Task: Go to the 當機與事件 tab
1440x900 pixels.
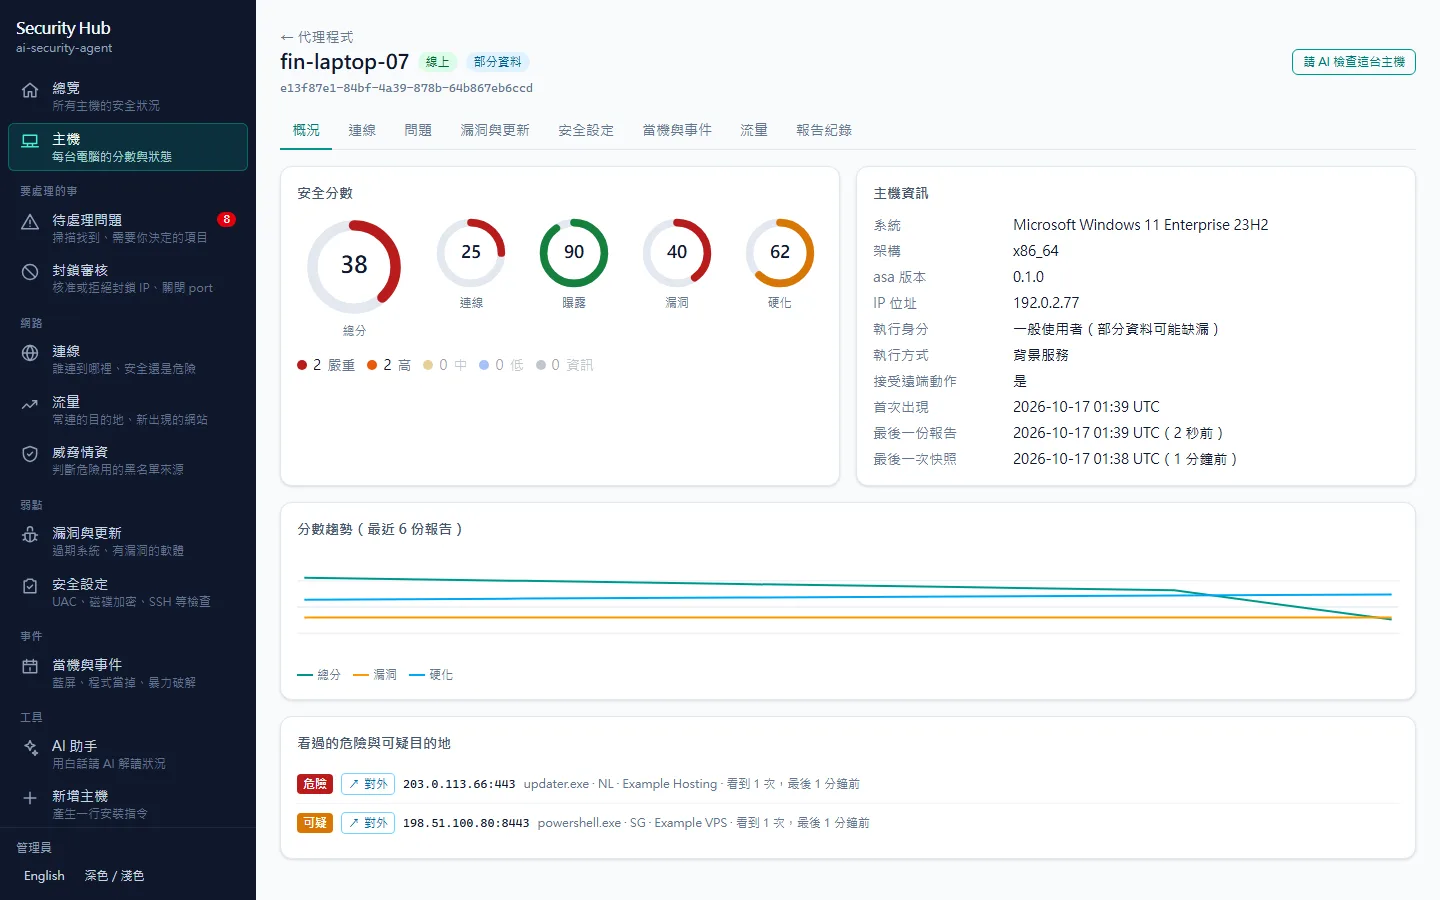Action: [x=677, y=130]
